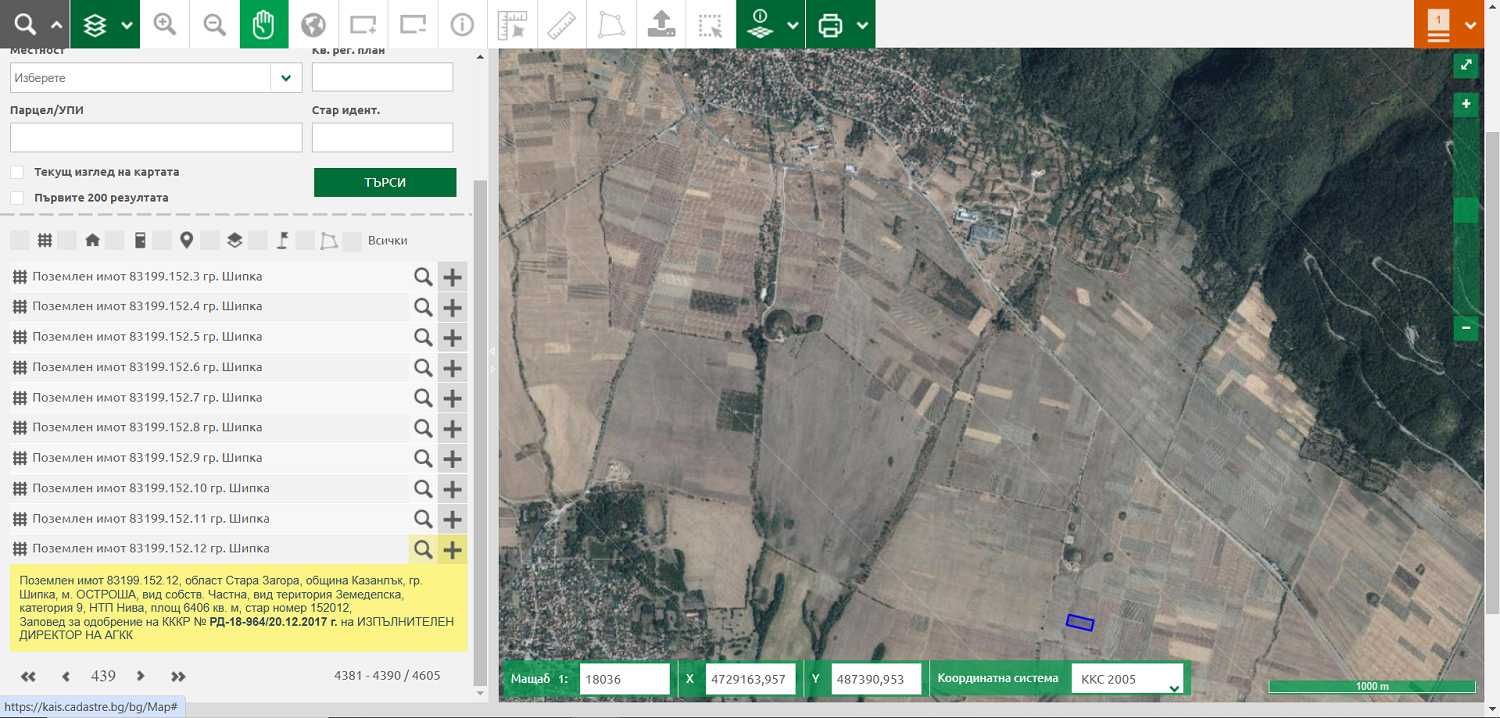
Task: Check the box before the house filter icon
Action: click(67, 240)
